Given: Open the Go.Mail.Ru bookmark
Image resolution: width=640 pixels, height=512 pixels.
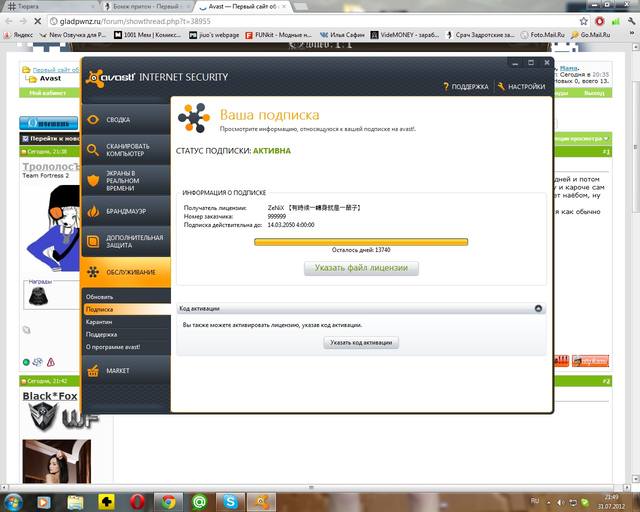Looking at the screenshot, I should [591, 35].
